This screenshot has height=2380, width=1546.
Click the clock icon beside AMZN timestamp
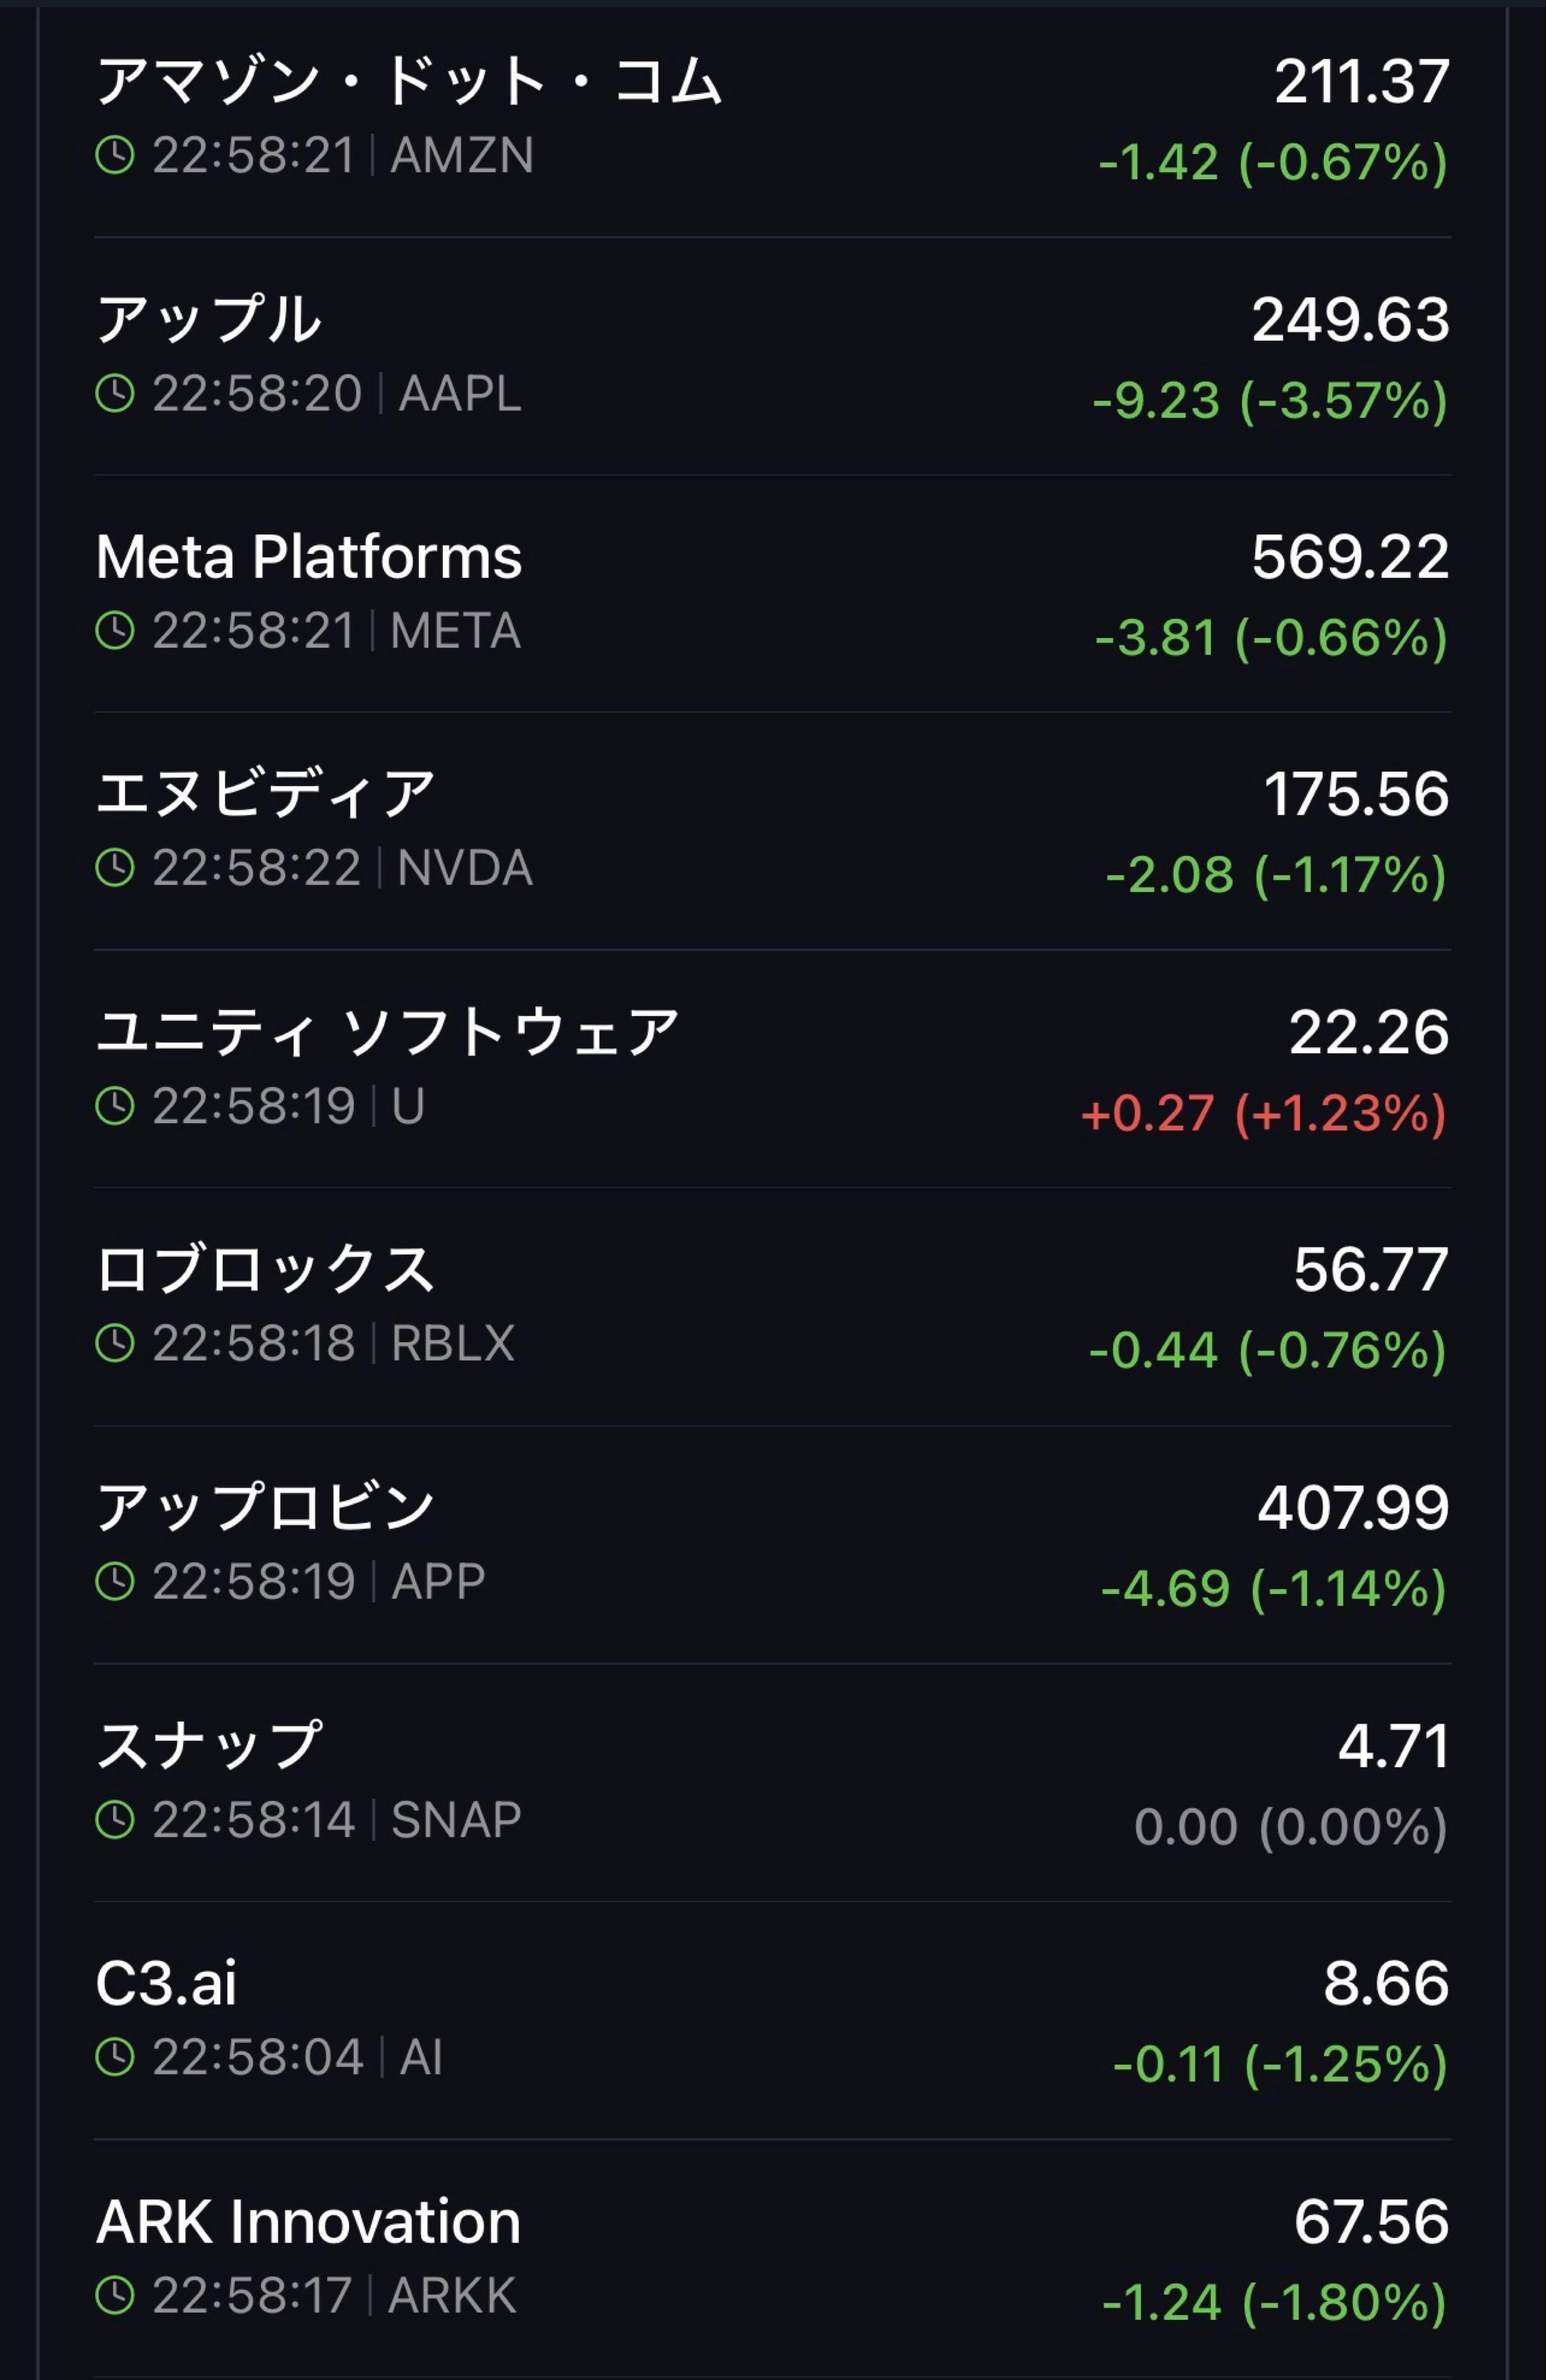tap(115, 156)
